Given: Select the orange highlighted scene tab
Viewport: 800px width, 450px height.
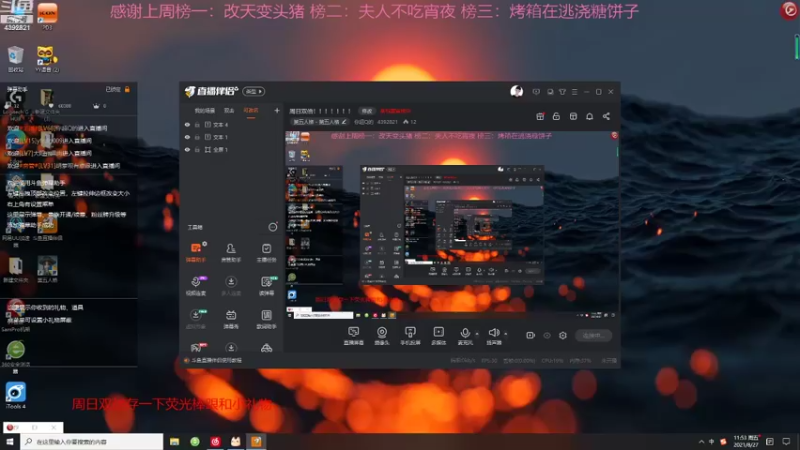Looking at the screenshot, I should 251,111.
